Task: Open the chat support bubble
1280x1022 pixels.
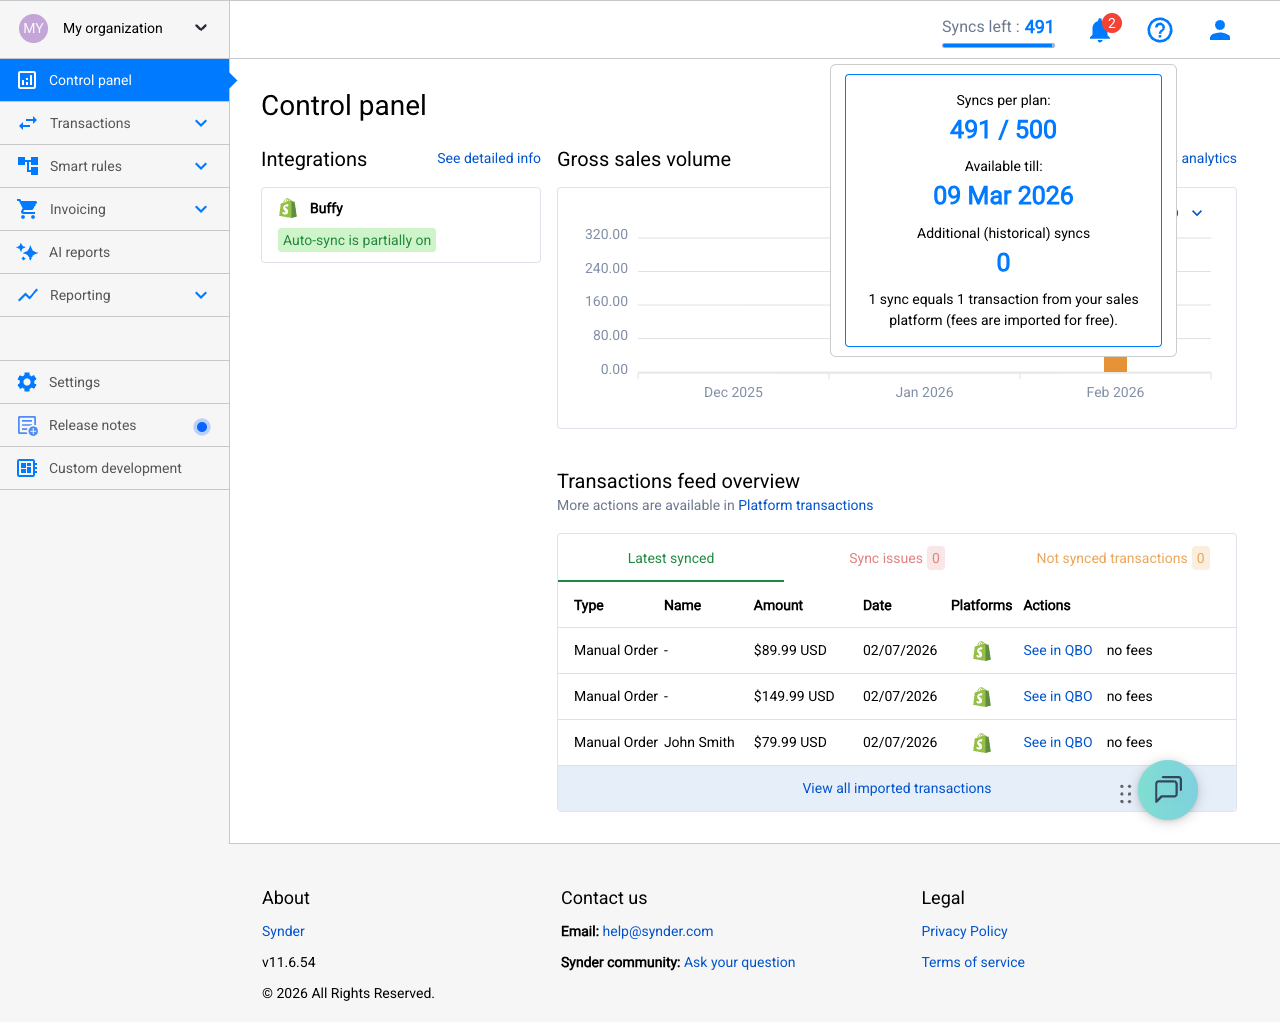Action: (x=1167, y=790)
